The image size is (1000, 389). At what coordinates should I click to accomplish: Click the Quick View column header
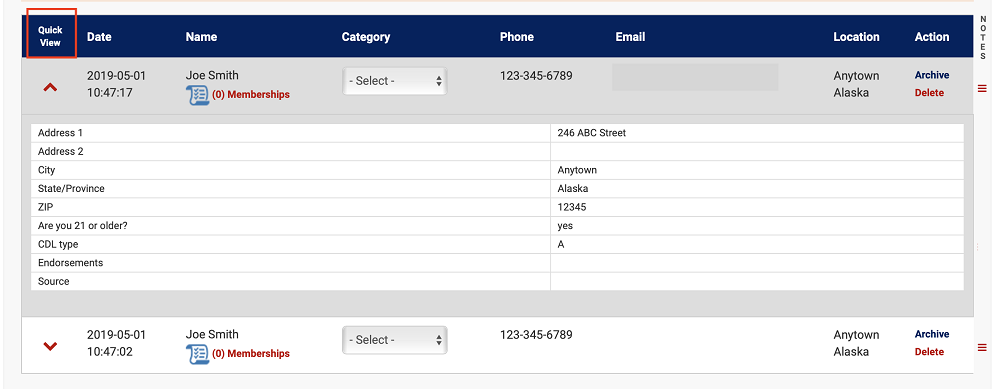click(50, 36)
